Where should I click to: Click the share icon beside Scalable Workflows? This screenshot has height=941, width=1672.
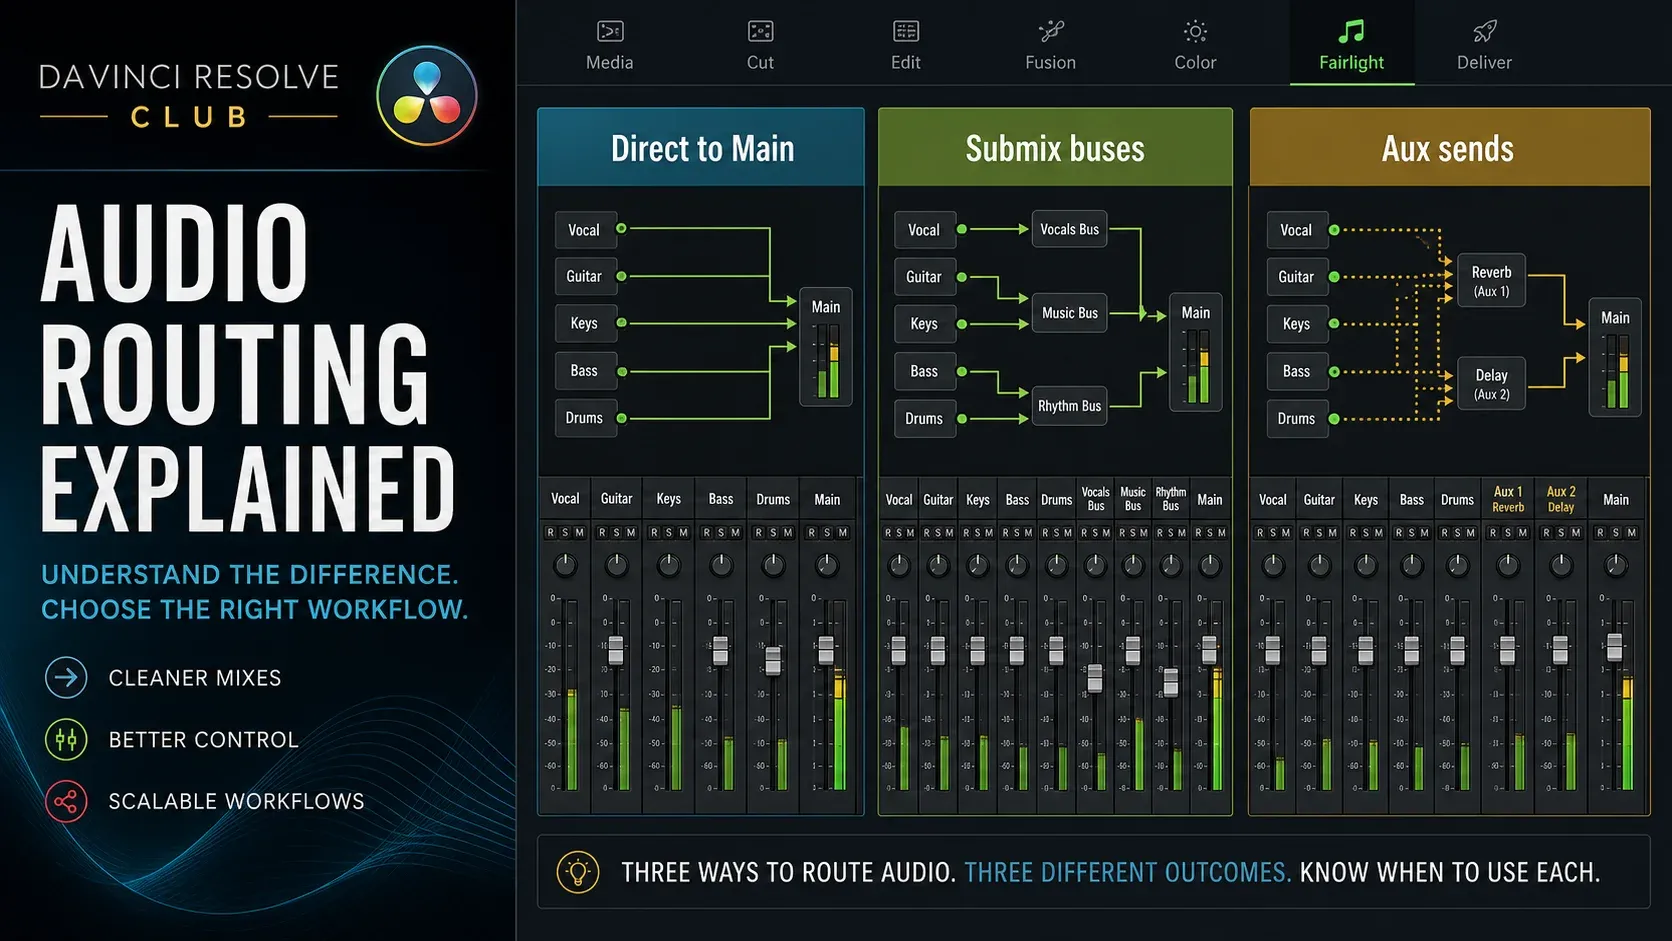[x=66, y=801]
